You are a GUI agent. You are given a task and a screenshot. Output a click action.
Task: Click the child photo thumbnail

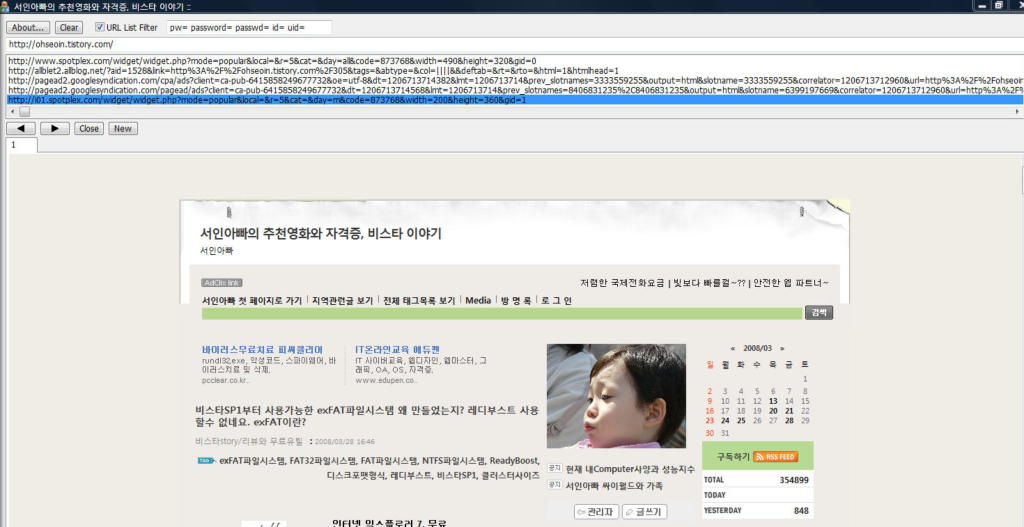pos(616,396)
